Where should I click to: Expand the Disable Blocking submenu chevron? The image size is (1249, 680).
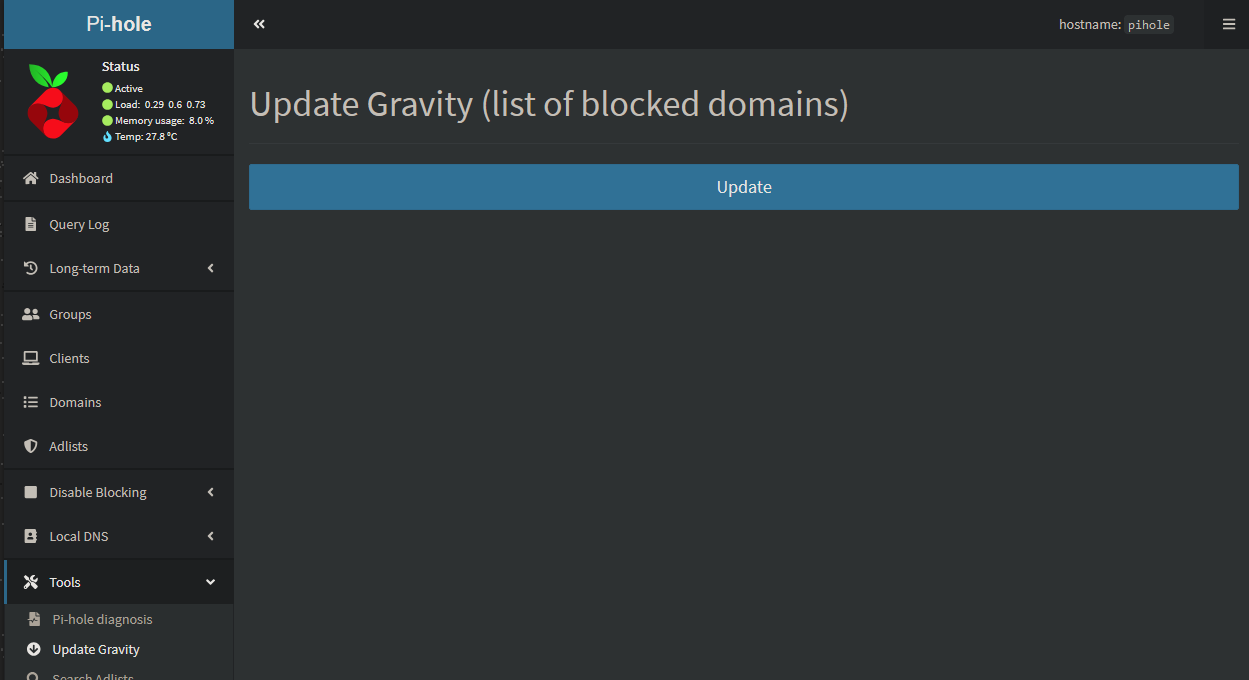[x=210, y=492]
